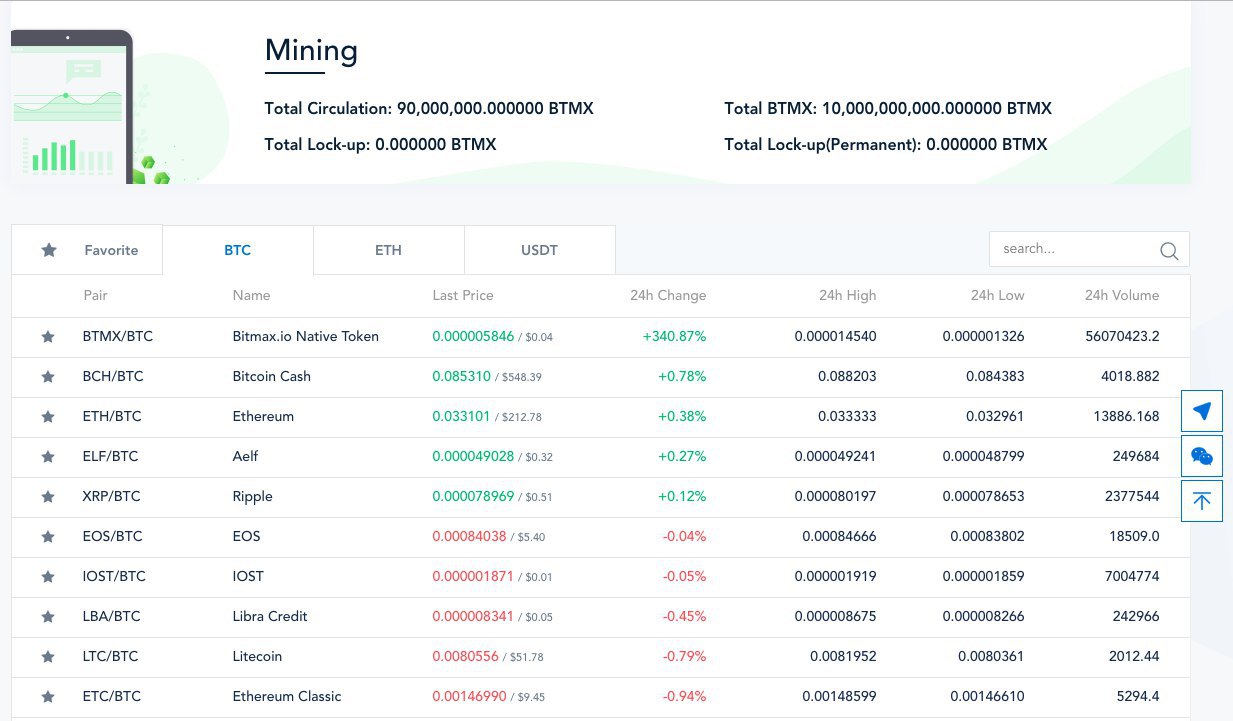The image size is (1233, 721).
Task: Star the LTC/BTC pair as favorite
Action: [47, 657]
